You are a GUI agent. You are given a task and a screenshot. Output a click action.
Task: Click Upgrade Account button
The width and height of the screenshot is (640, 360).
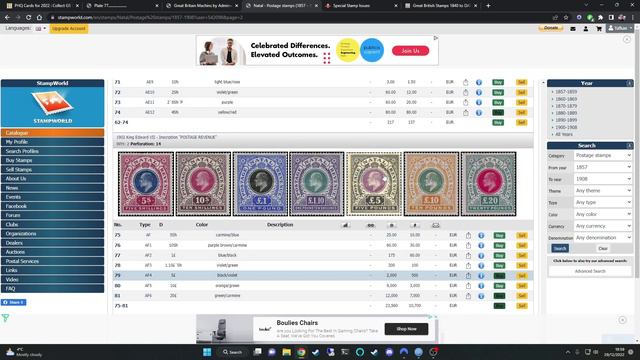(x=69, y=29)
